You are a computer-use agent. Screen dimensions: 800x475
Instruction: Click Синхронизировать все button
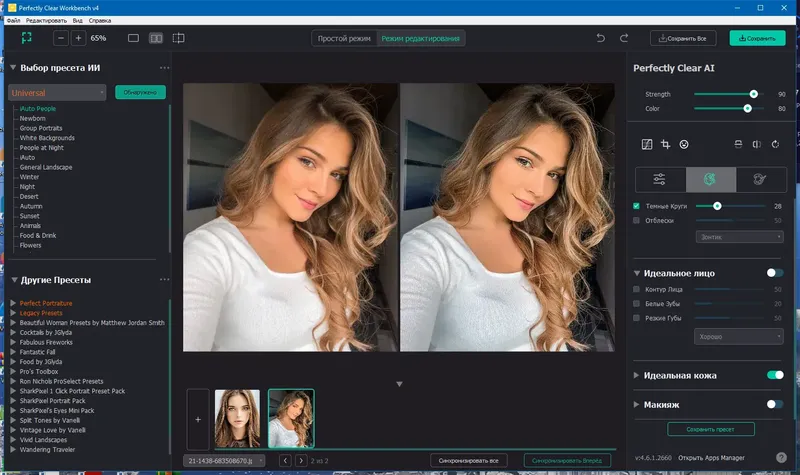(x=468, y=461)
